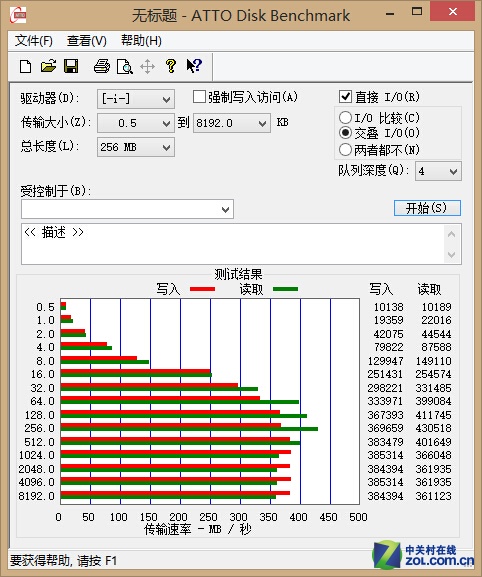The image size is (482, 577).
Task: Select the I/O 比较(C) radio button
Action: coord(345,117)
